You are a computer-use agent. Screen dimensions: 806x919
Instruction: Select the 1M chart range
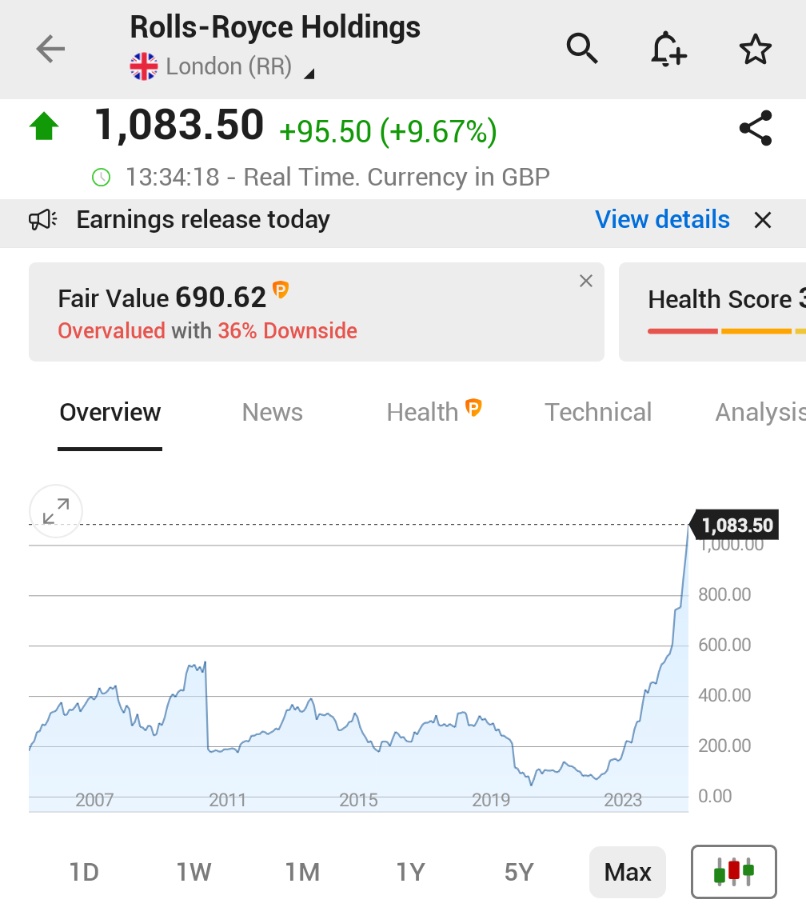[302, 872]
